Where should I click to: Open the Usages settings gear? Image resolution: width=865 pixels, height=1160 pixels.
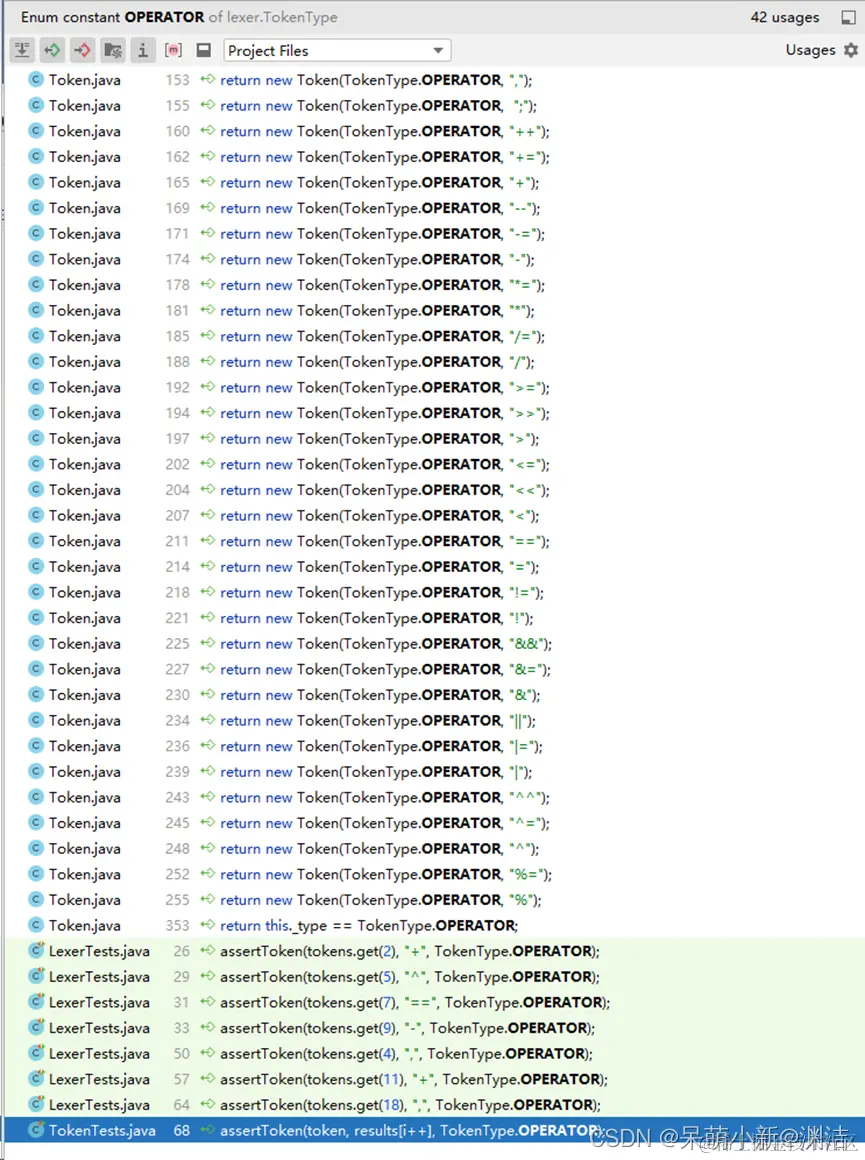point(851,50)
